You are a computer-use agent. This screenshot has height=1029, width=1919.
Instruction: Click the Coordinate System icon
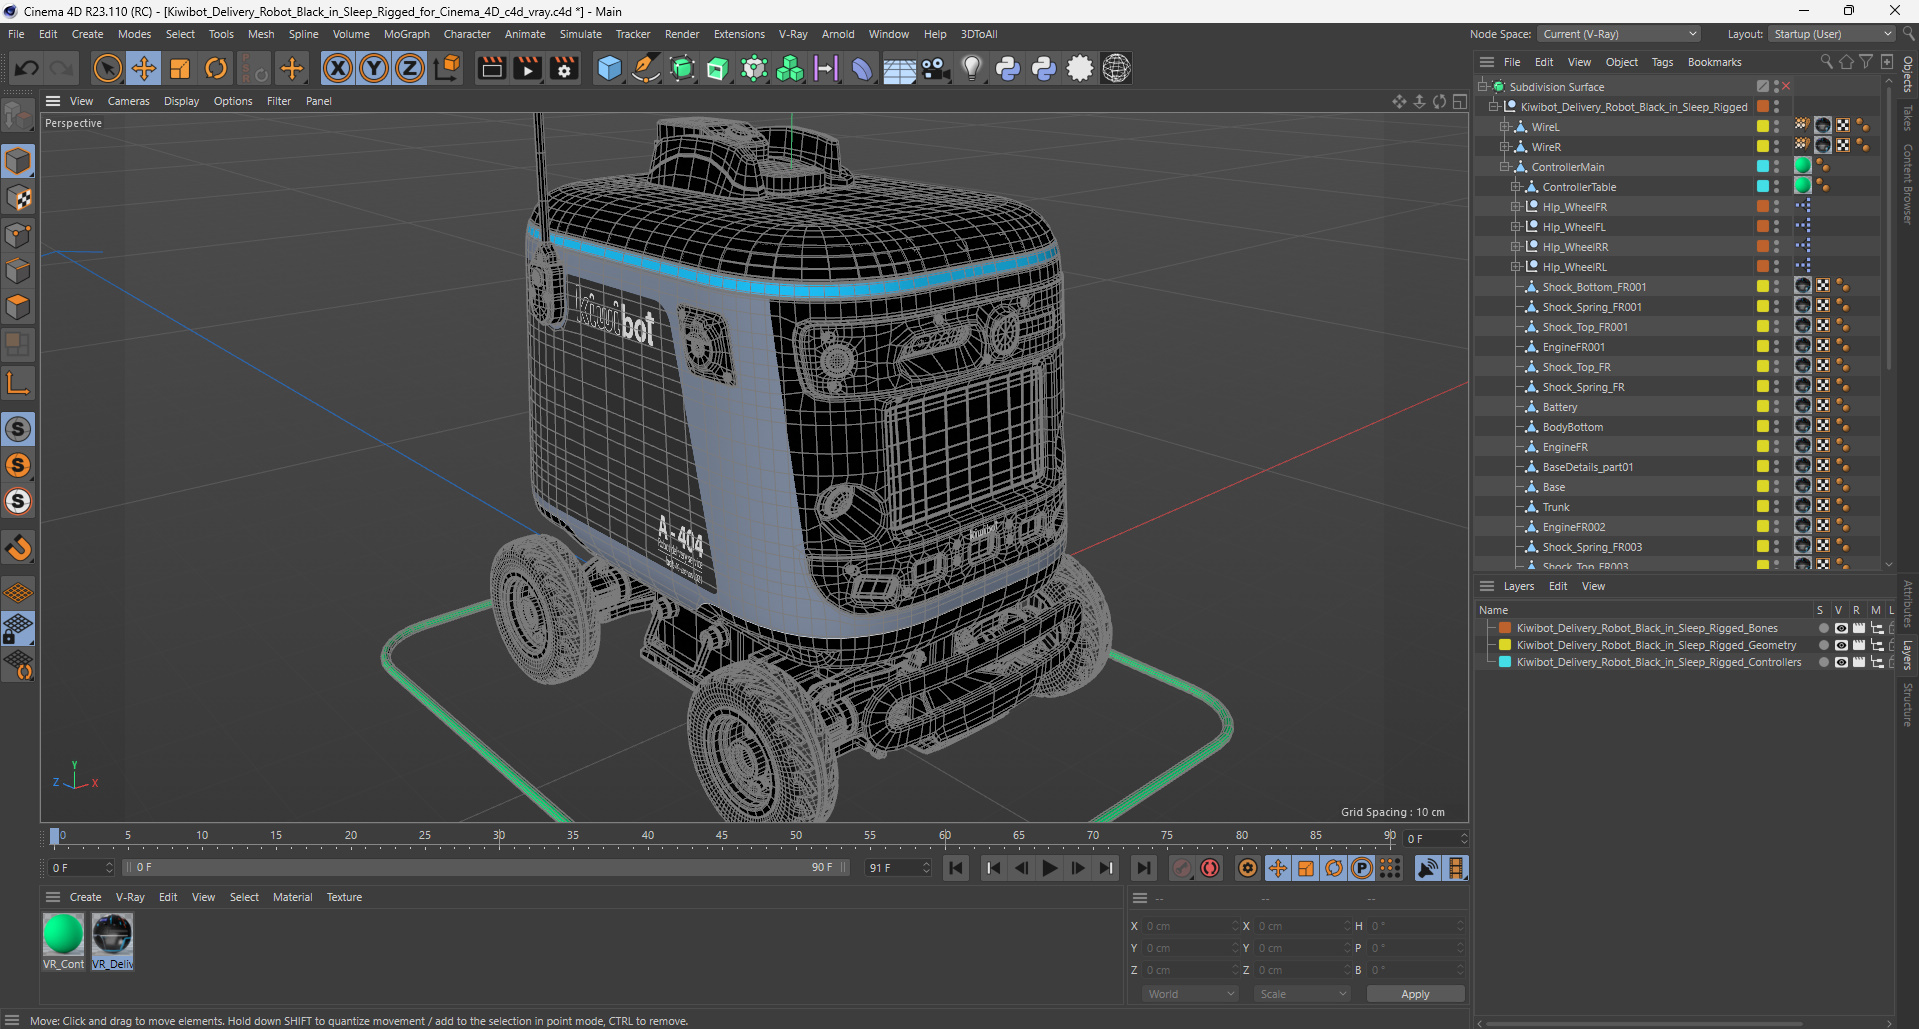point(448,68)
